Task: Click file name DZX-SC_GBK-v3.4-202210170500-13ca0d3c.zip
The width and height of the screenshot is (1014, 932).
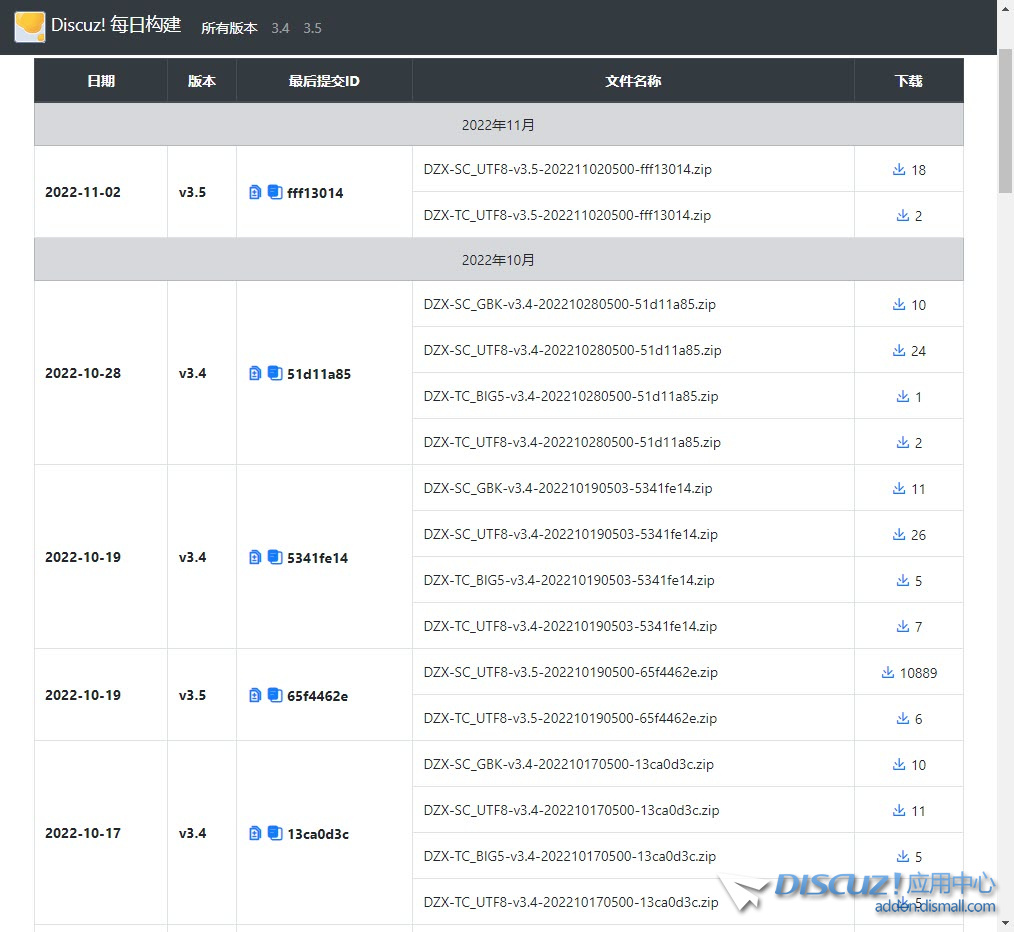Action: (569, 764)
